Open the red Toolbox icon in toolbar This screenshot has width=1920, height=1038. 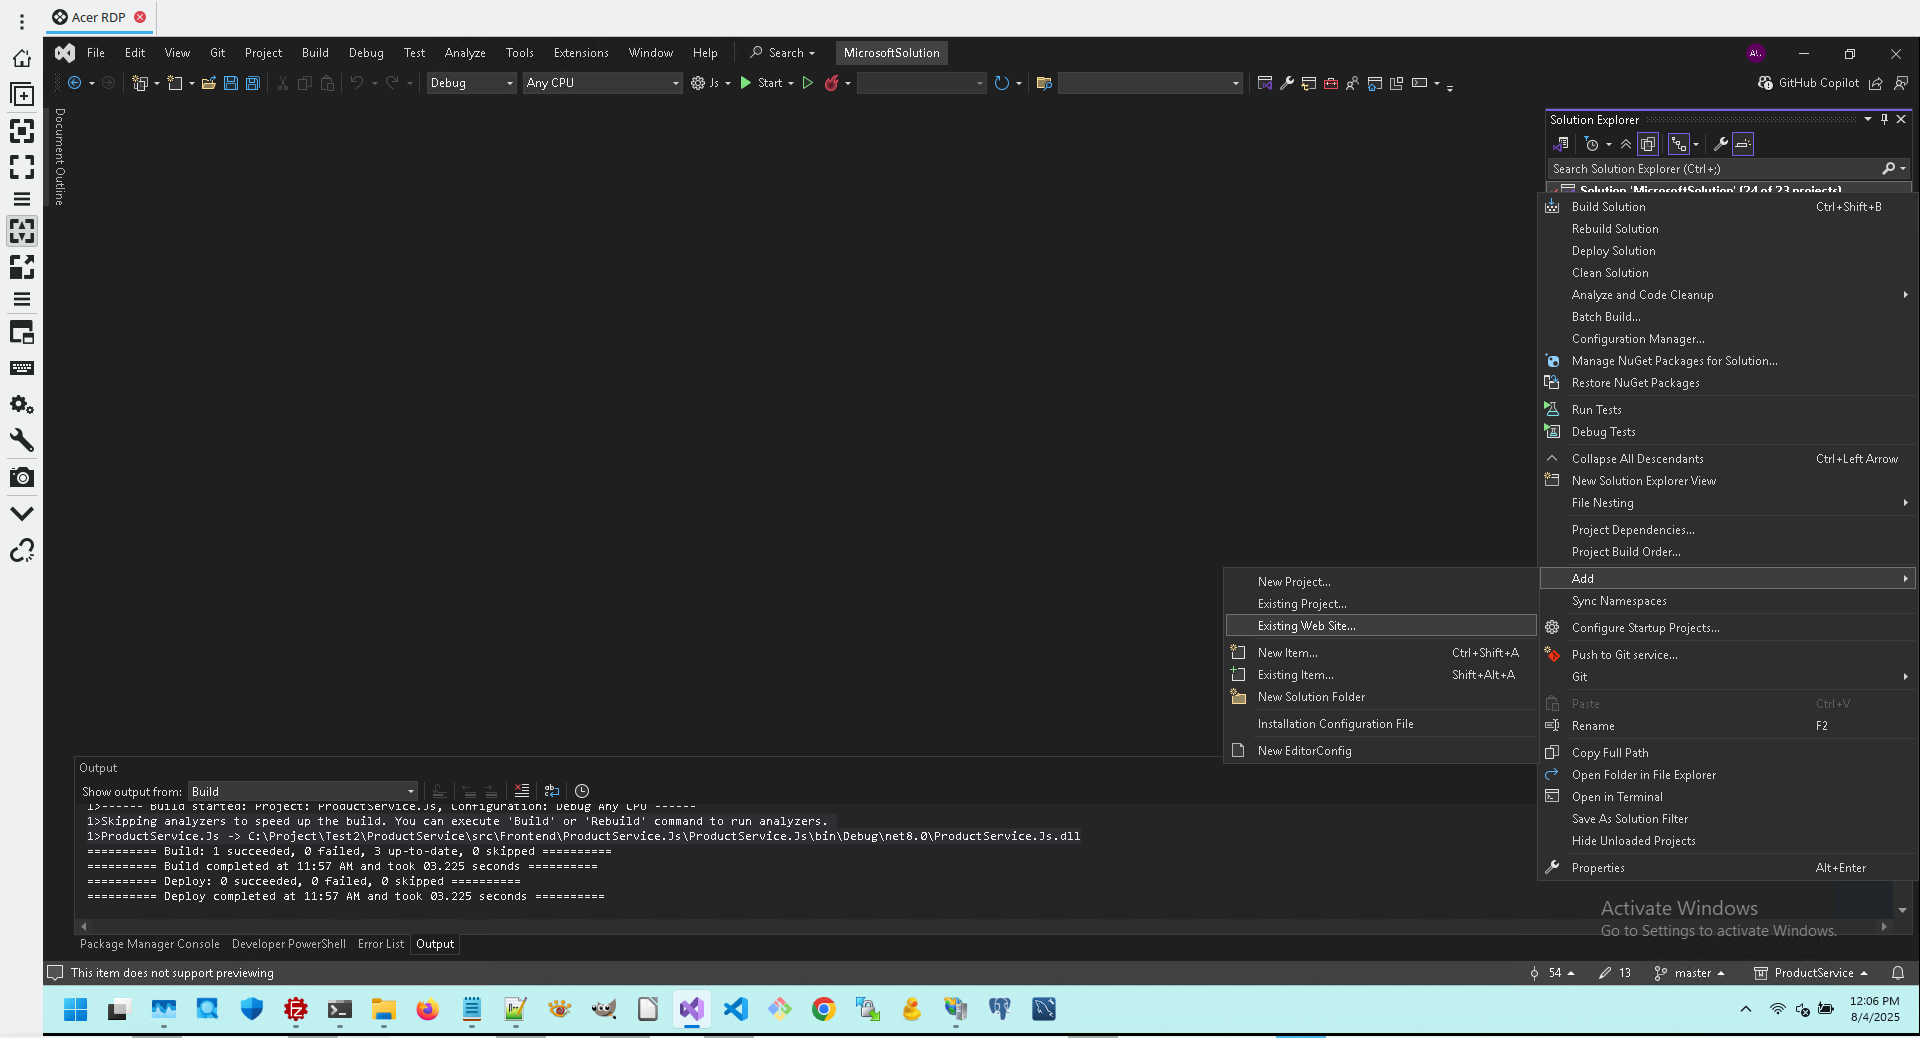(1331, 83)
